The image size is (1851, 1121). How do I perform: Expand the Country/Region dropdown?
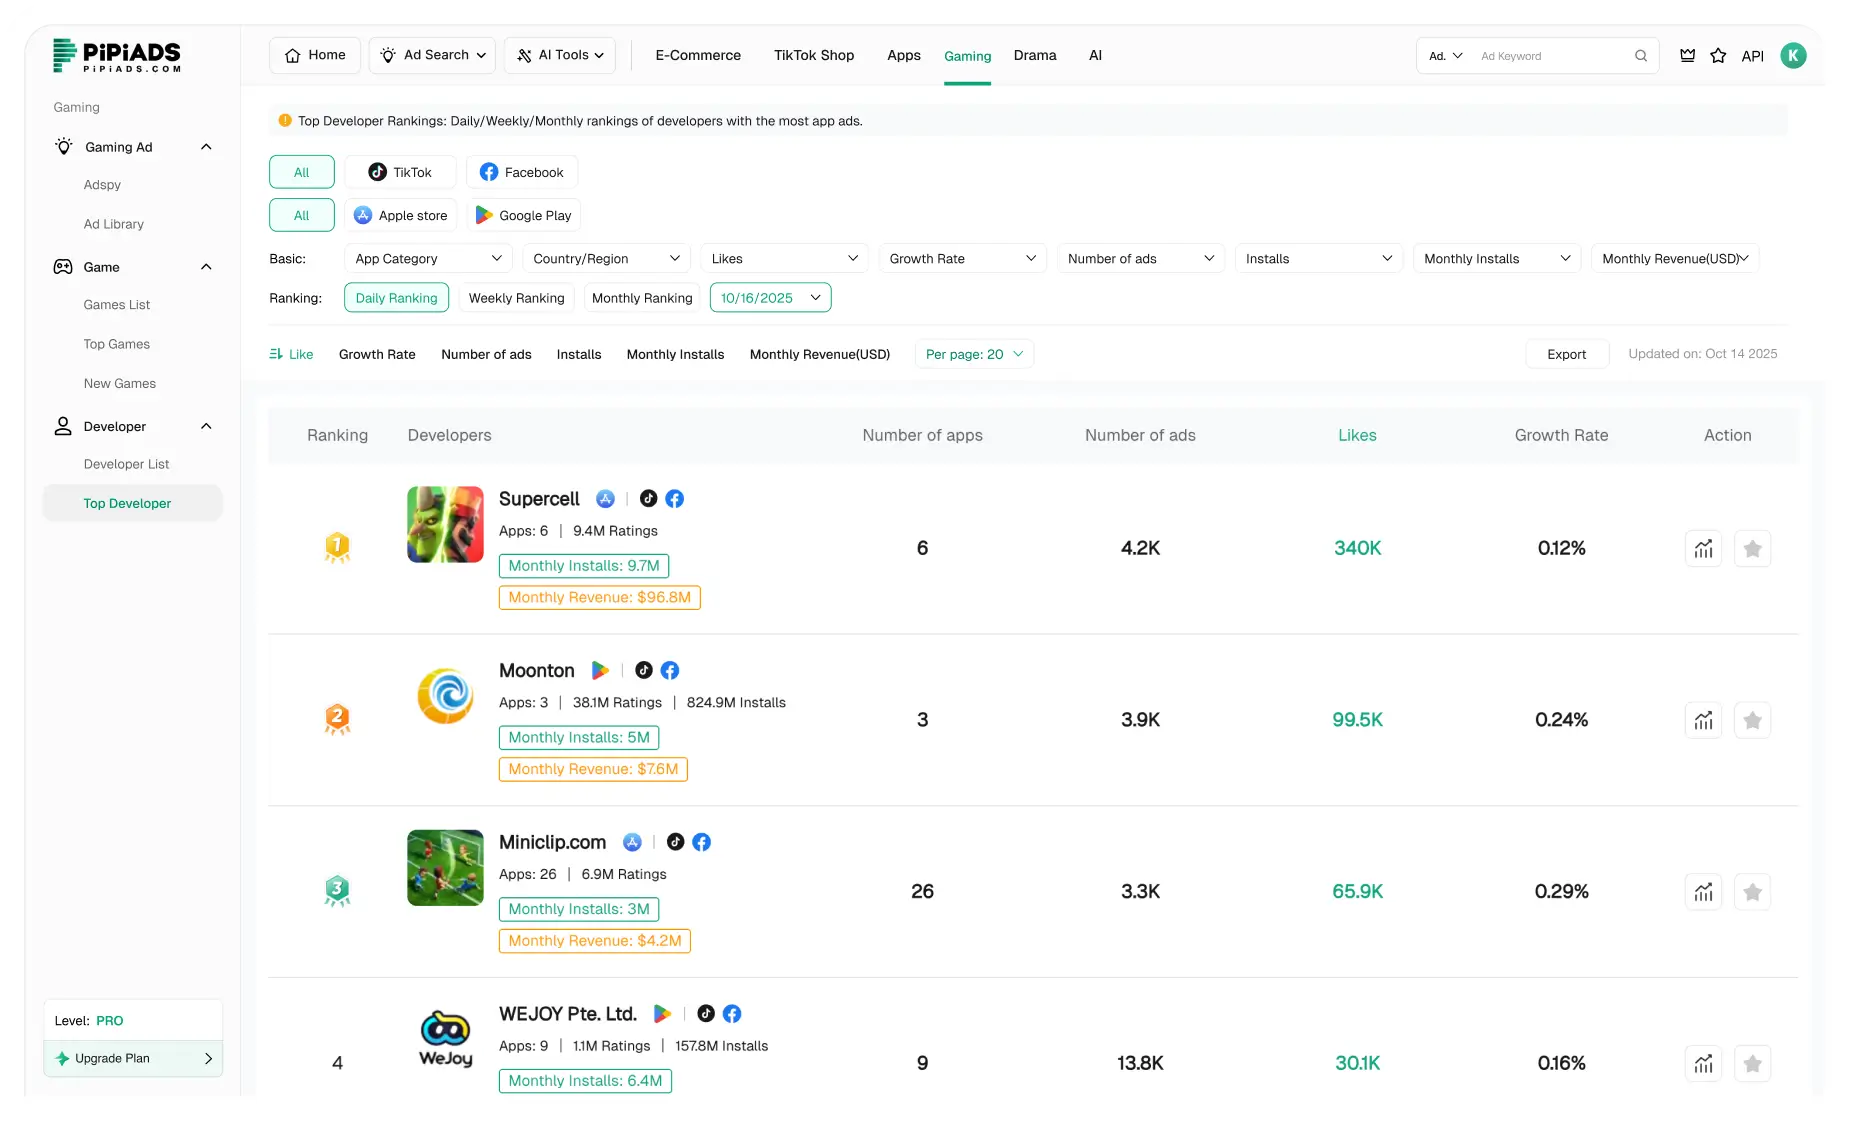[x=605, y=258]
